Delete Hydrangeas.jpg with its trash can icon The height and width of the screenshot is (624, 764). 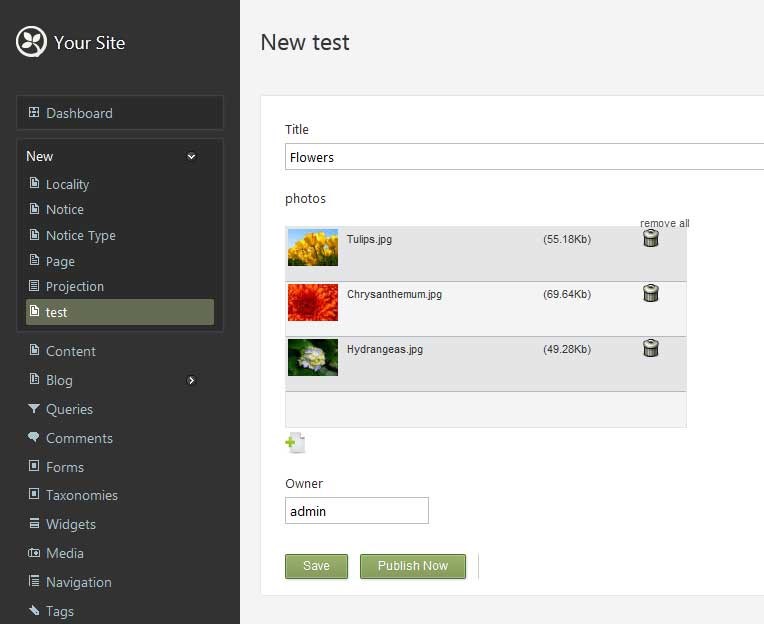coord(651,348)
